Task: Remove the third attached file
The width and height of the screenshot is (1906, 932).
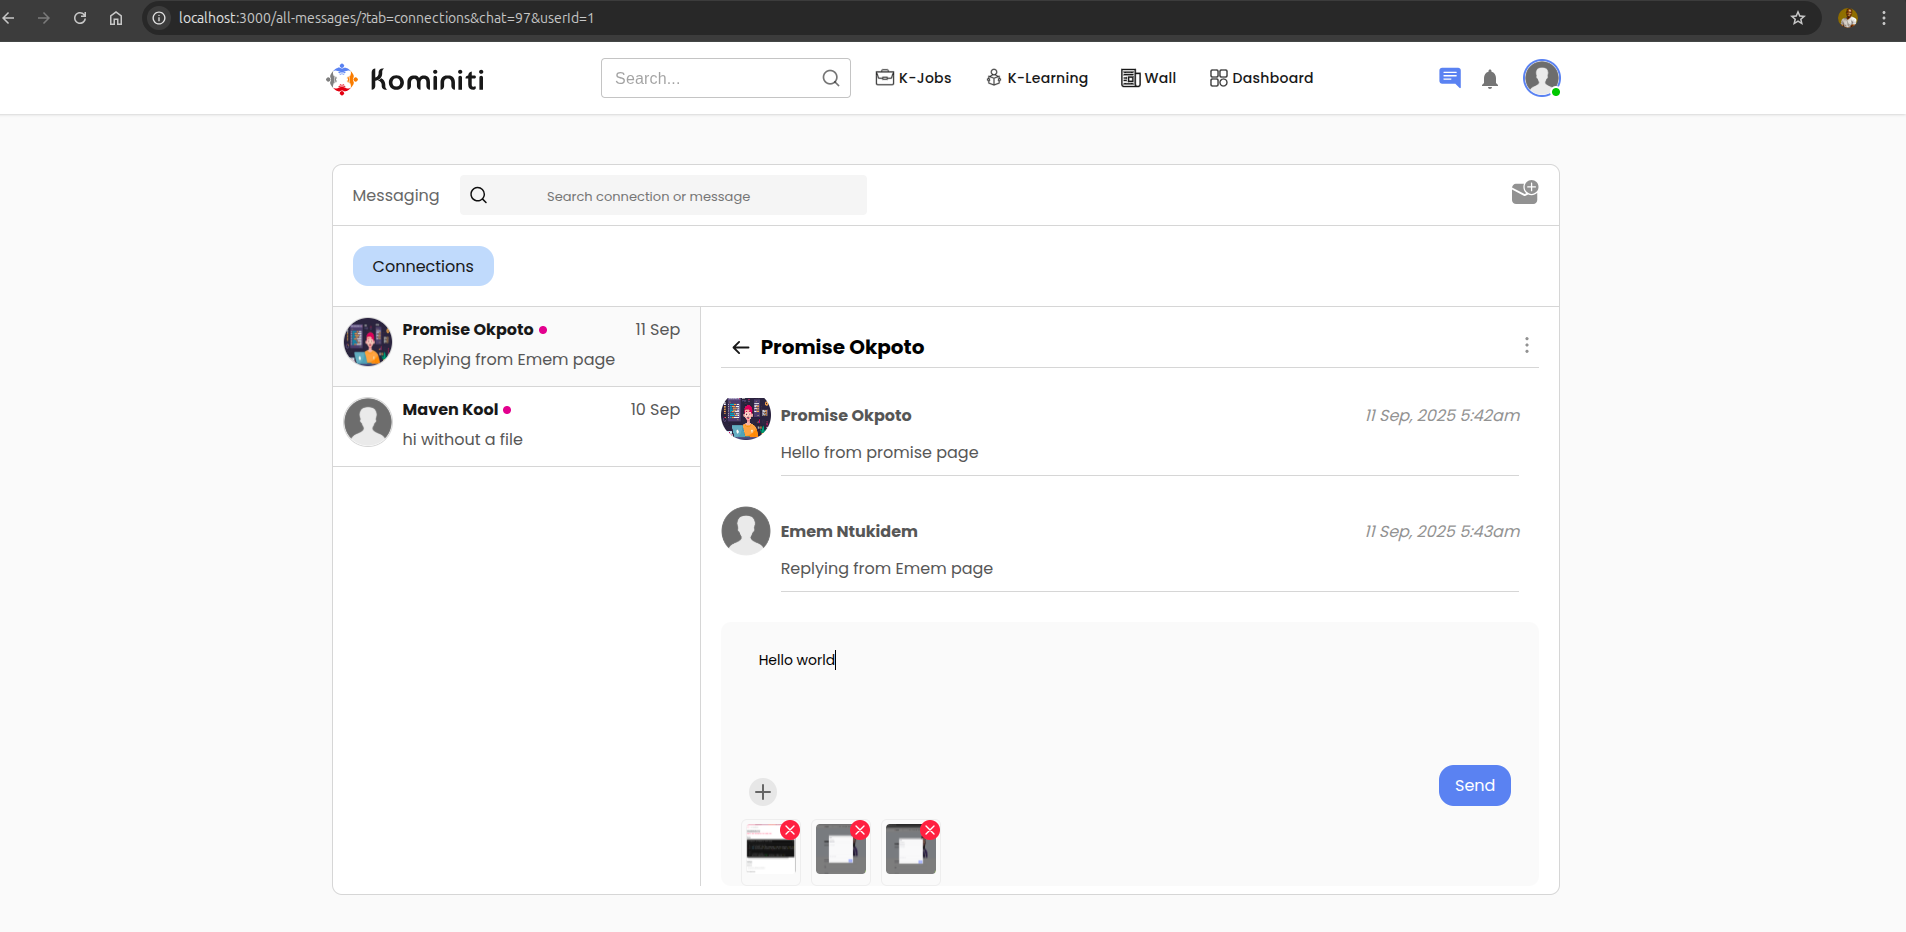Action: pyautogui.click(x=930, y=830)
